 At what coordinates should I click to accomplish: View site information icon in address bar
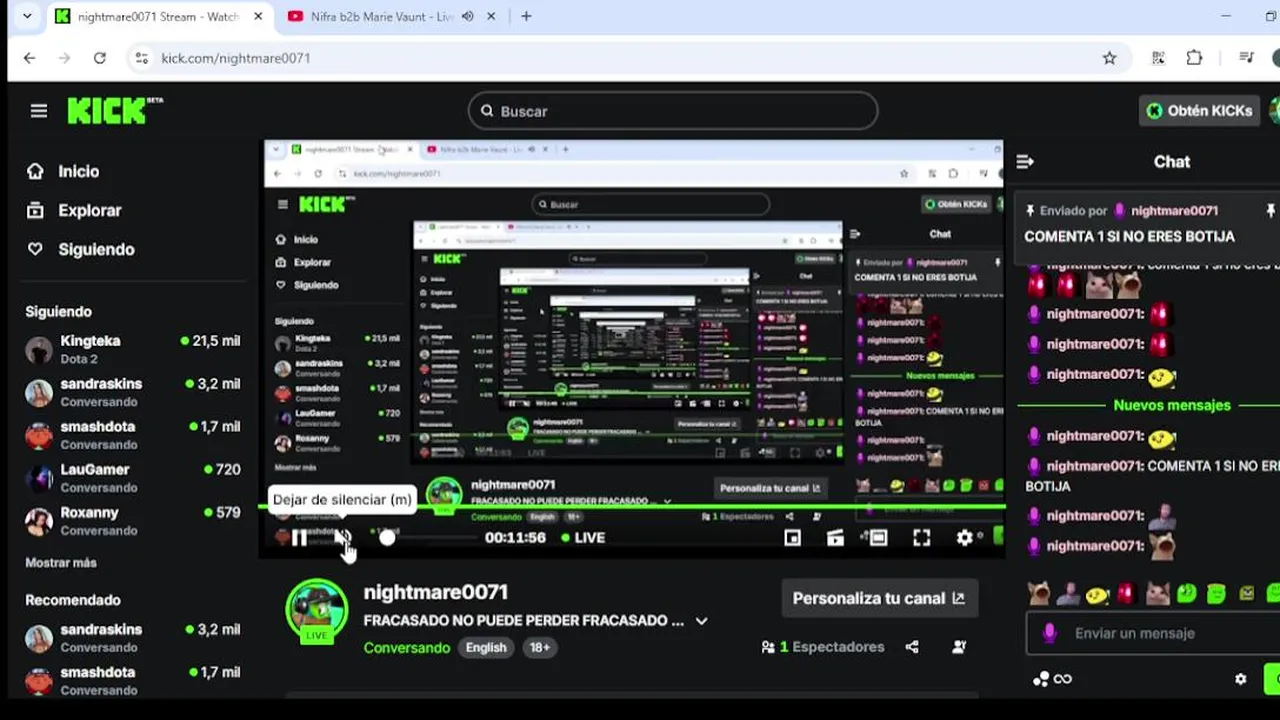click(141, 58)
